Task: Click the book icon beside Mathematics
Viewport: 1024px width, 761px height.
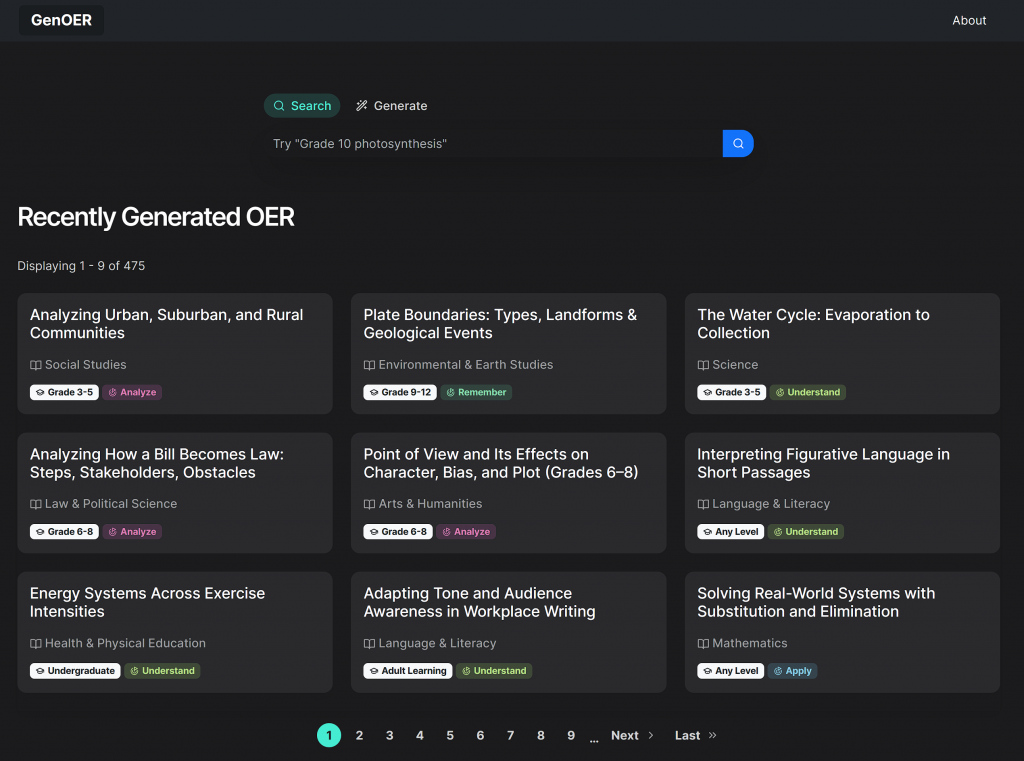Action: click(703, 644)
